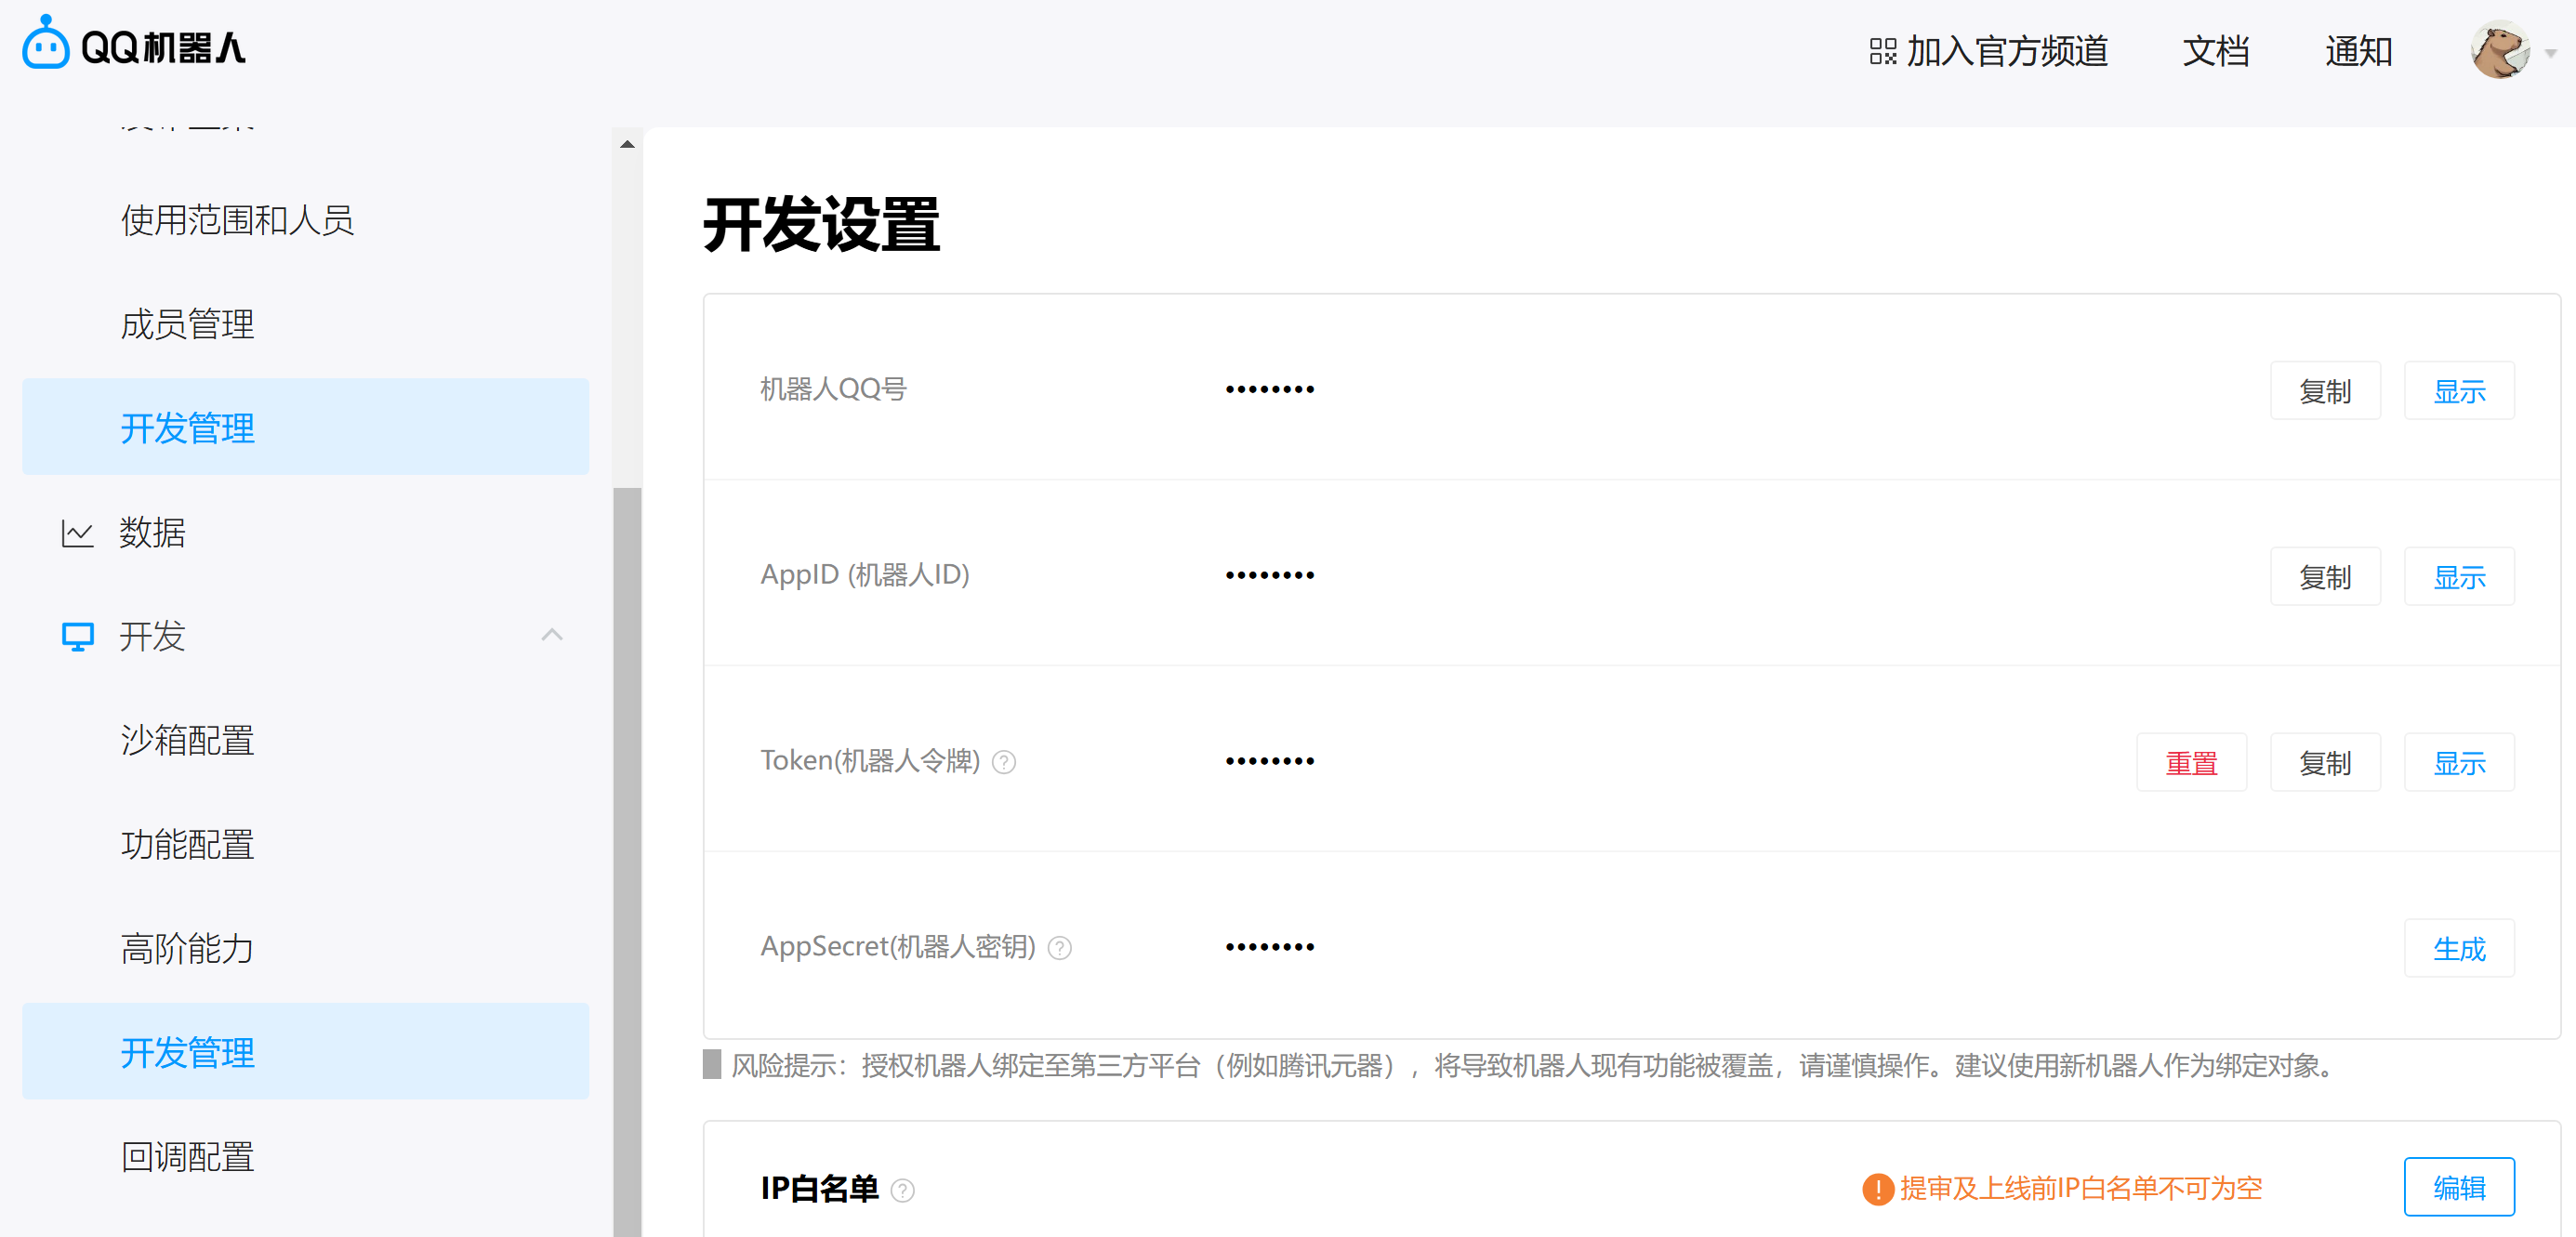Click the grid icon beside 加入官方频道
The width and height of the screenshot is (2576, 1237).
click(x=1884, y=52)
